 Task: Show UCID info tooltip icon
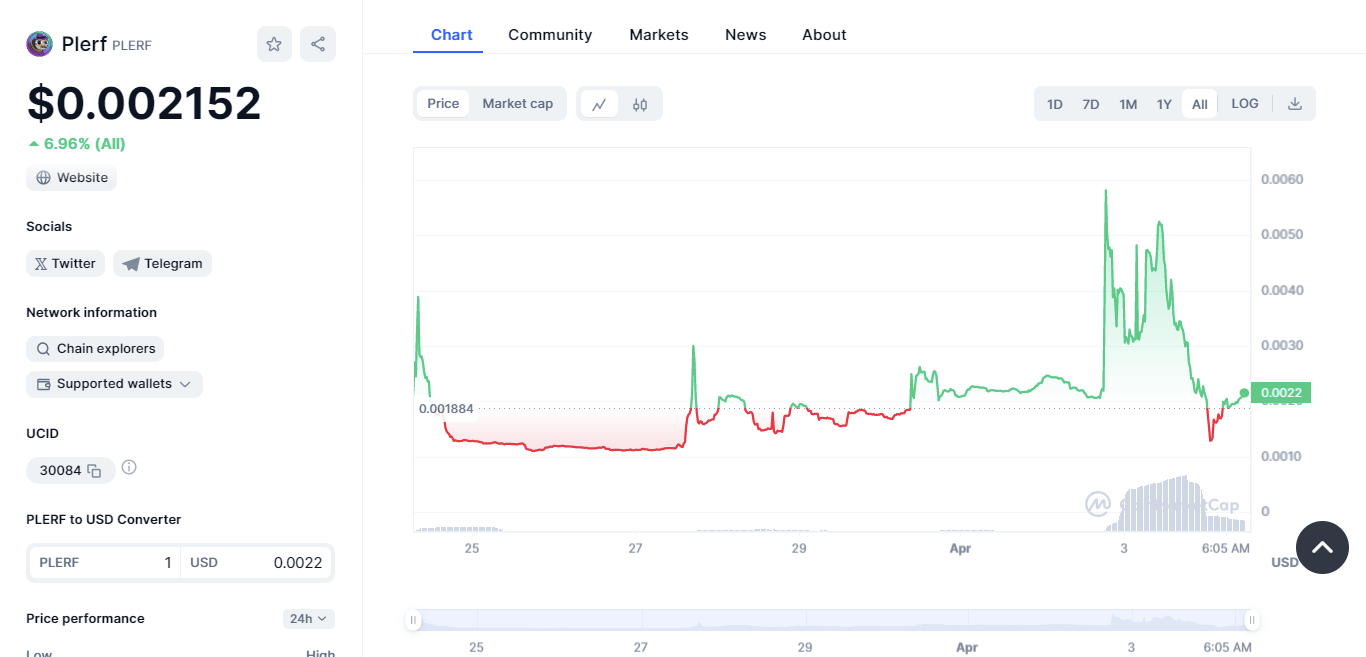(x=129, y=467)
